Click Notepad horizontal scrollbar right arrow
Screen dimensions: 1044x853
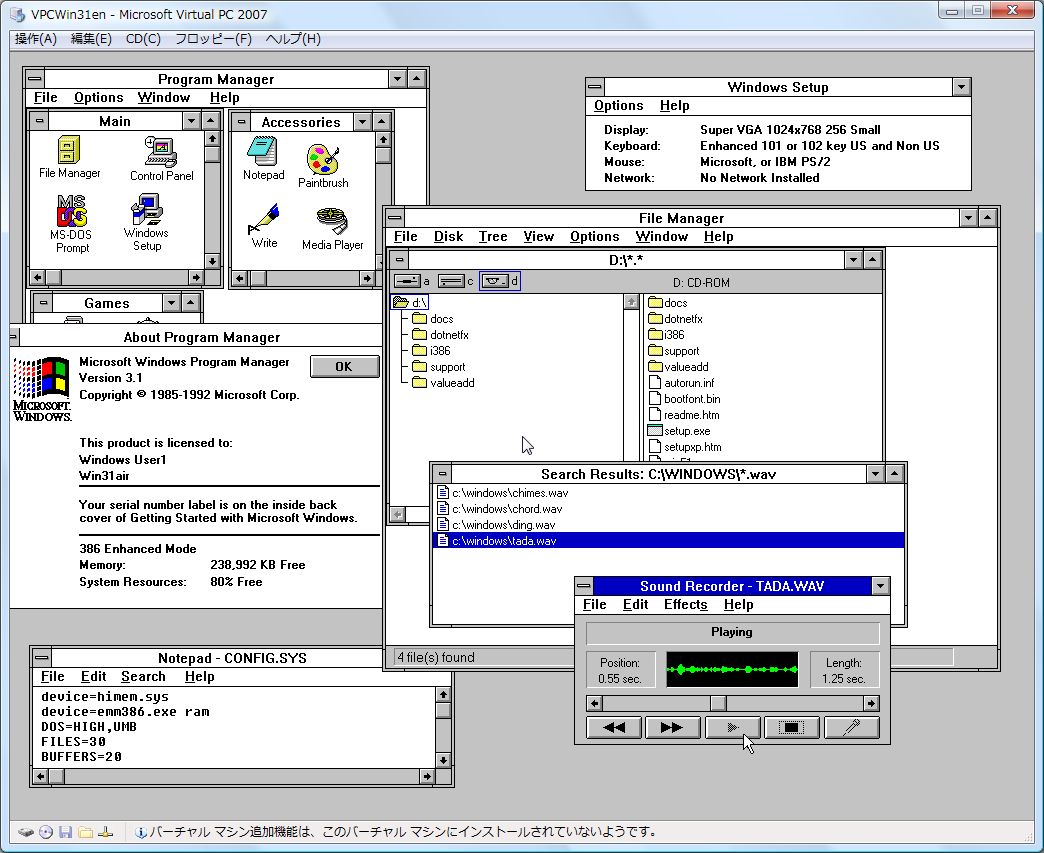point(427,776)
